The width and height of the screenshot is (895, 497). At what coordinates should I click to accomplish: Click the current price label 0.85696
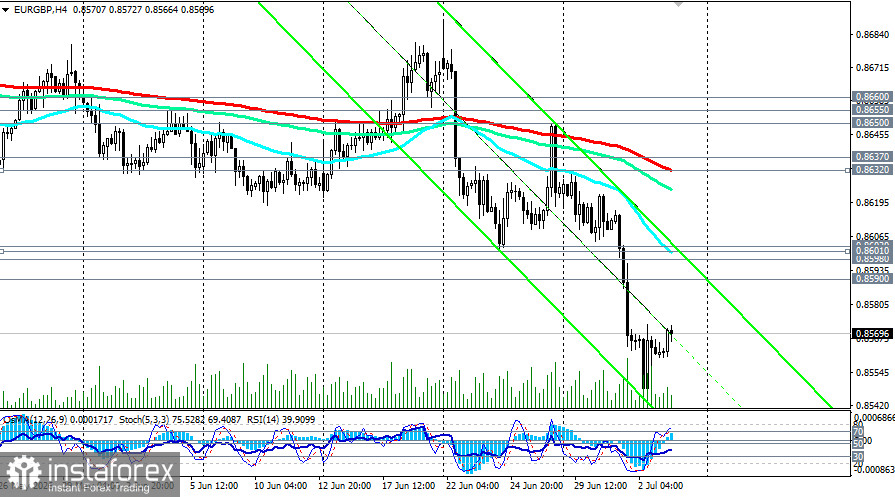click(872, 334)
